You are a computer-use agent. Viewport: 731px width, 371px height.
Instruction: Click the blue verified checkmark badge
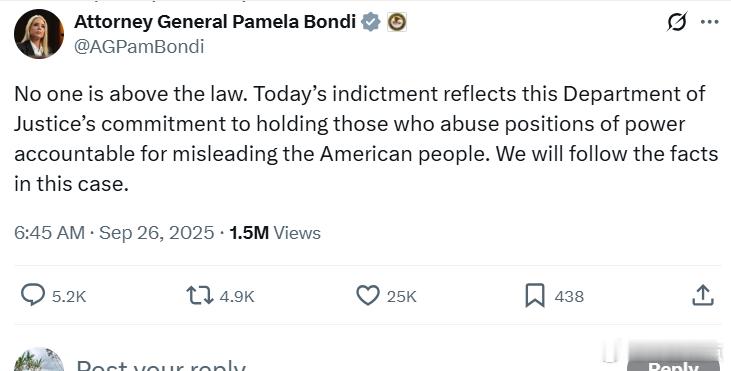point(371,22)
